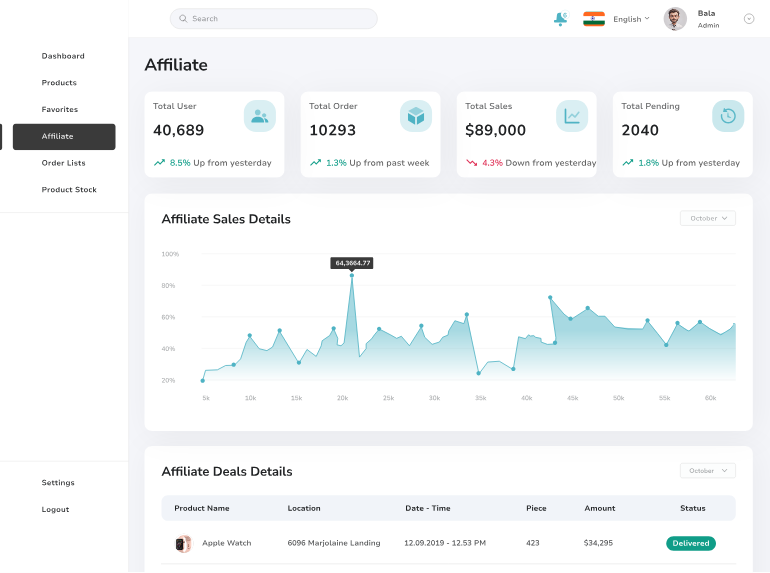The height and width of the screenshot is (573, 770).
Task: Click the search magnifier icon
Action: [183, 19]
